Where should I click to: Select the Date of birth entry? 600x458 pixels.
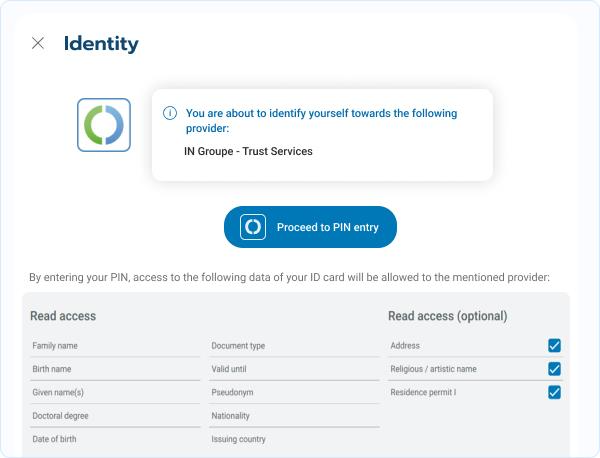coord(54,439)
